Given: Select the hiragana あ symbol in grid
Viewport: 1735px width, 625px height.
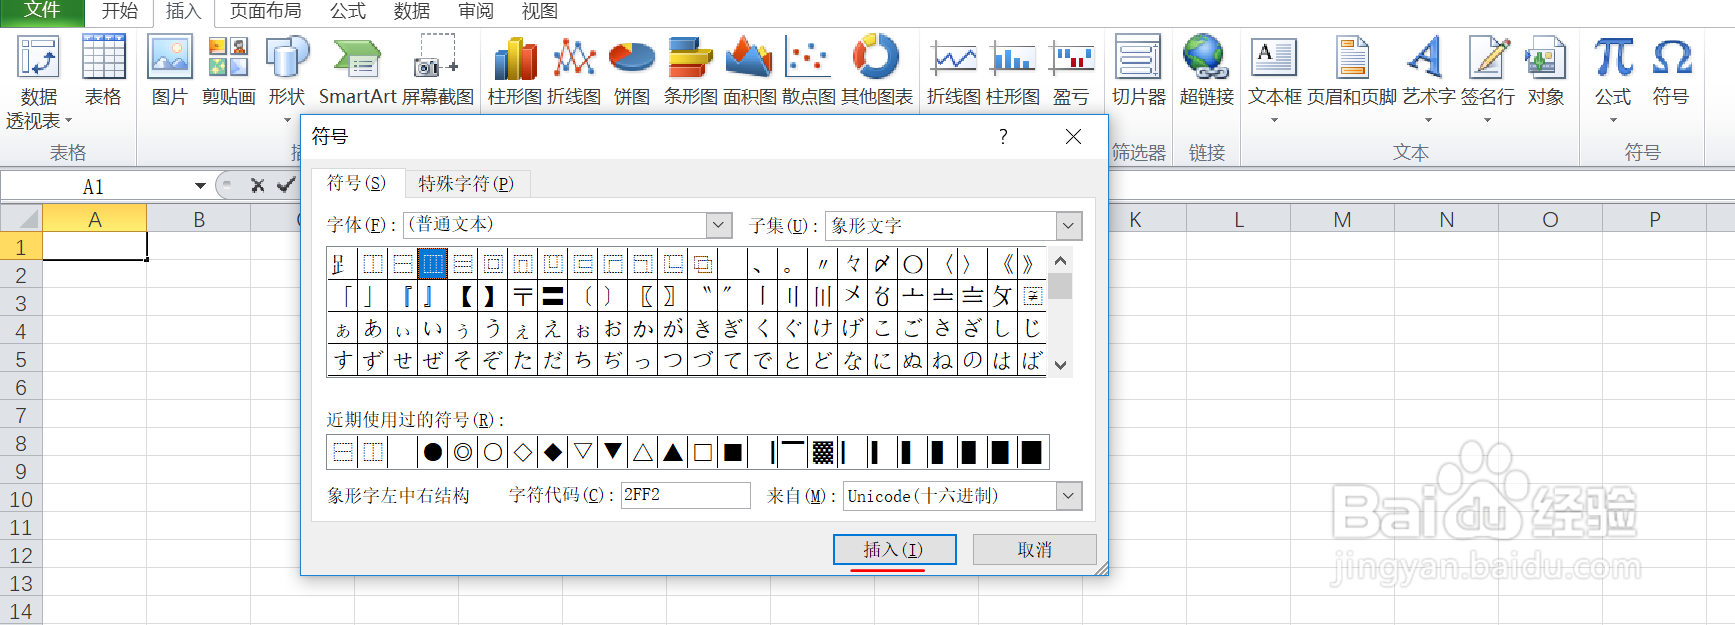Looking at the screenshot, I should [x=373, y=328].
